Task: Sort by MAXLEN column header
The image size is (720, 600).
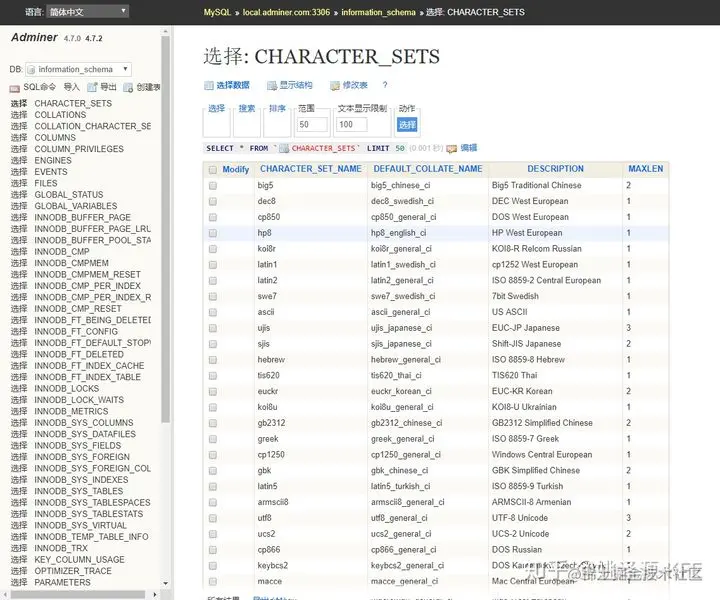Action: 646,169
